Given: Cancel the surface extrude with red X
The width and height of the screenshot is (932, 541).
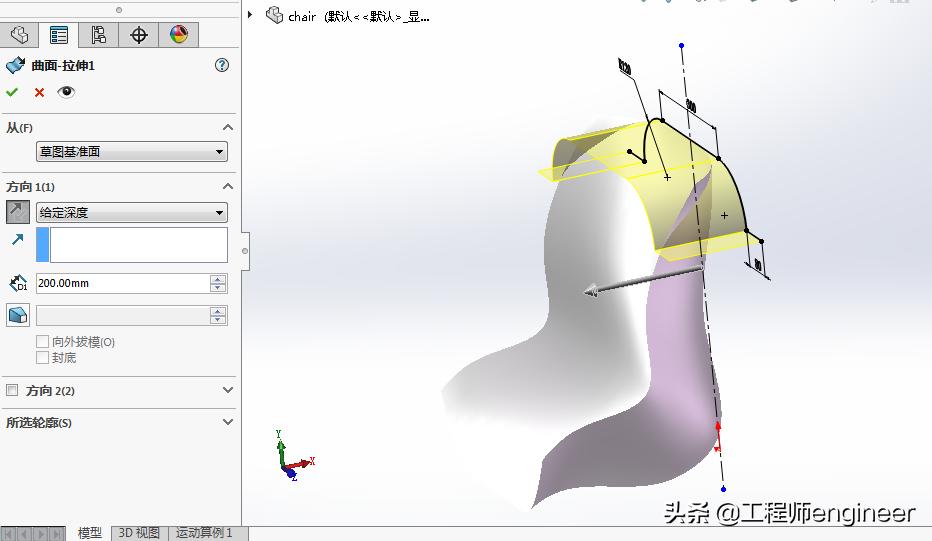Looking at the screenshot, I should coord(39,92).
